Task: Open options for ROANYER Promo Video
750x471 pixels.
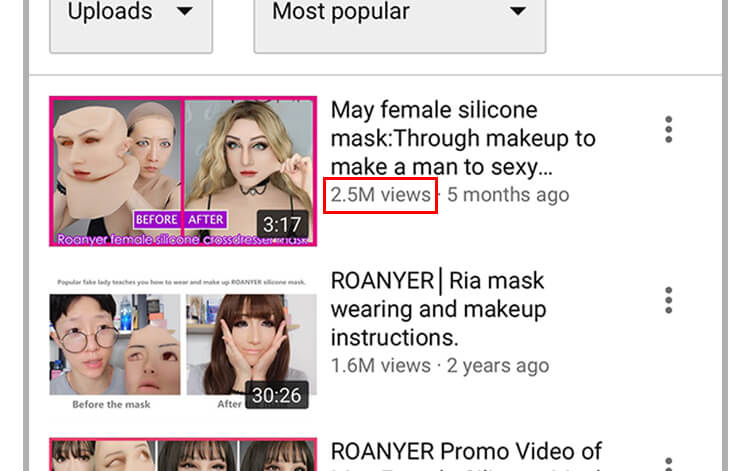Action: pyautogui.click(x=669, y=464)
